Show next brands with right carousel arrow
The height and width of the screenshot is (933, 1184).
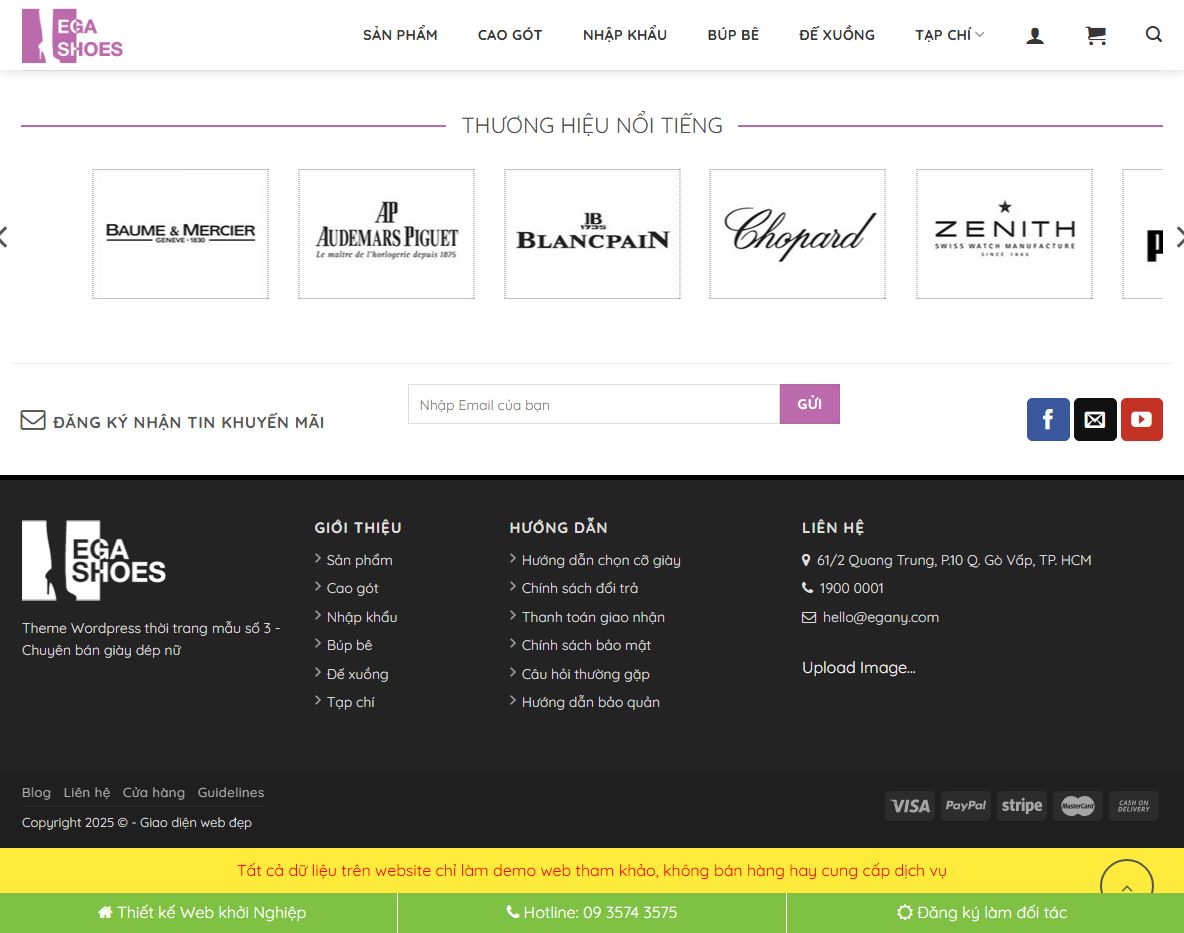click(x=1179, y=237)
